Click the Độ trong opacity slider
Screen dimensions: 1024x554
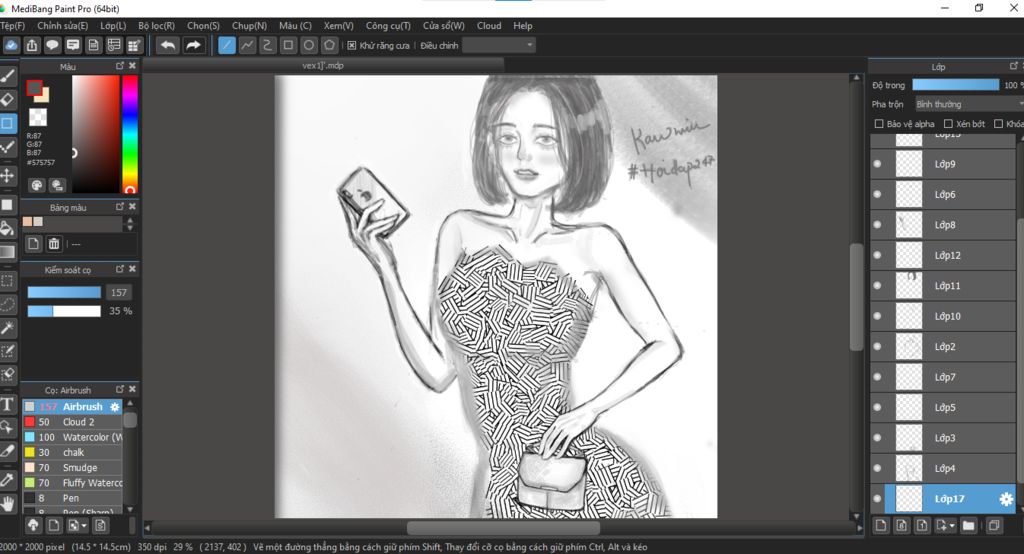click(955, 85)
